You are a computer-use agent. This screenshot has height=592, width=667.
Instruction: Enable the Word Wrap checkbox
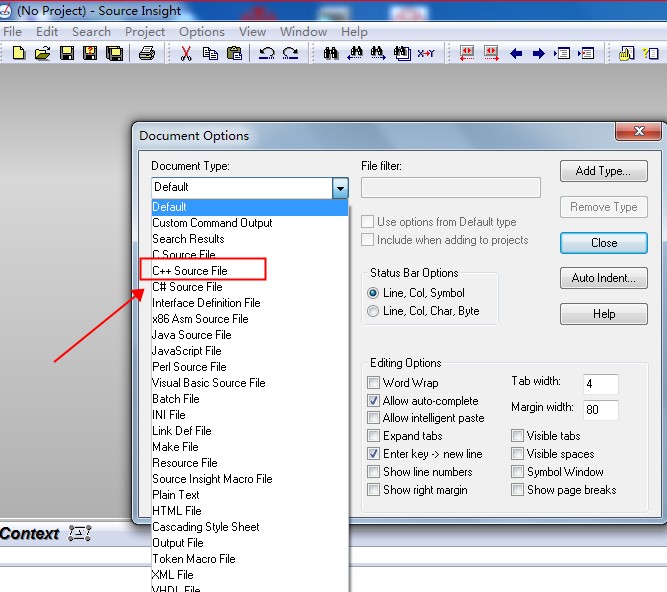tap(373, 383)
